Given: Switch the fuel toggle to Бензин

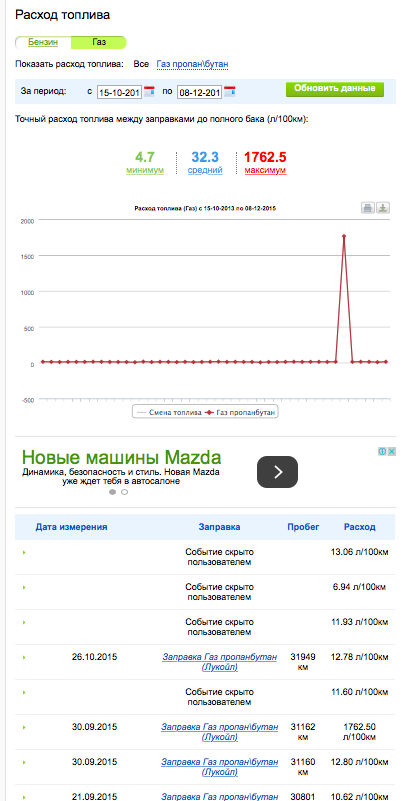Looking at the screenshot, I should click(x=43, y=42).
